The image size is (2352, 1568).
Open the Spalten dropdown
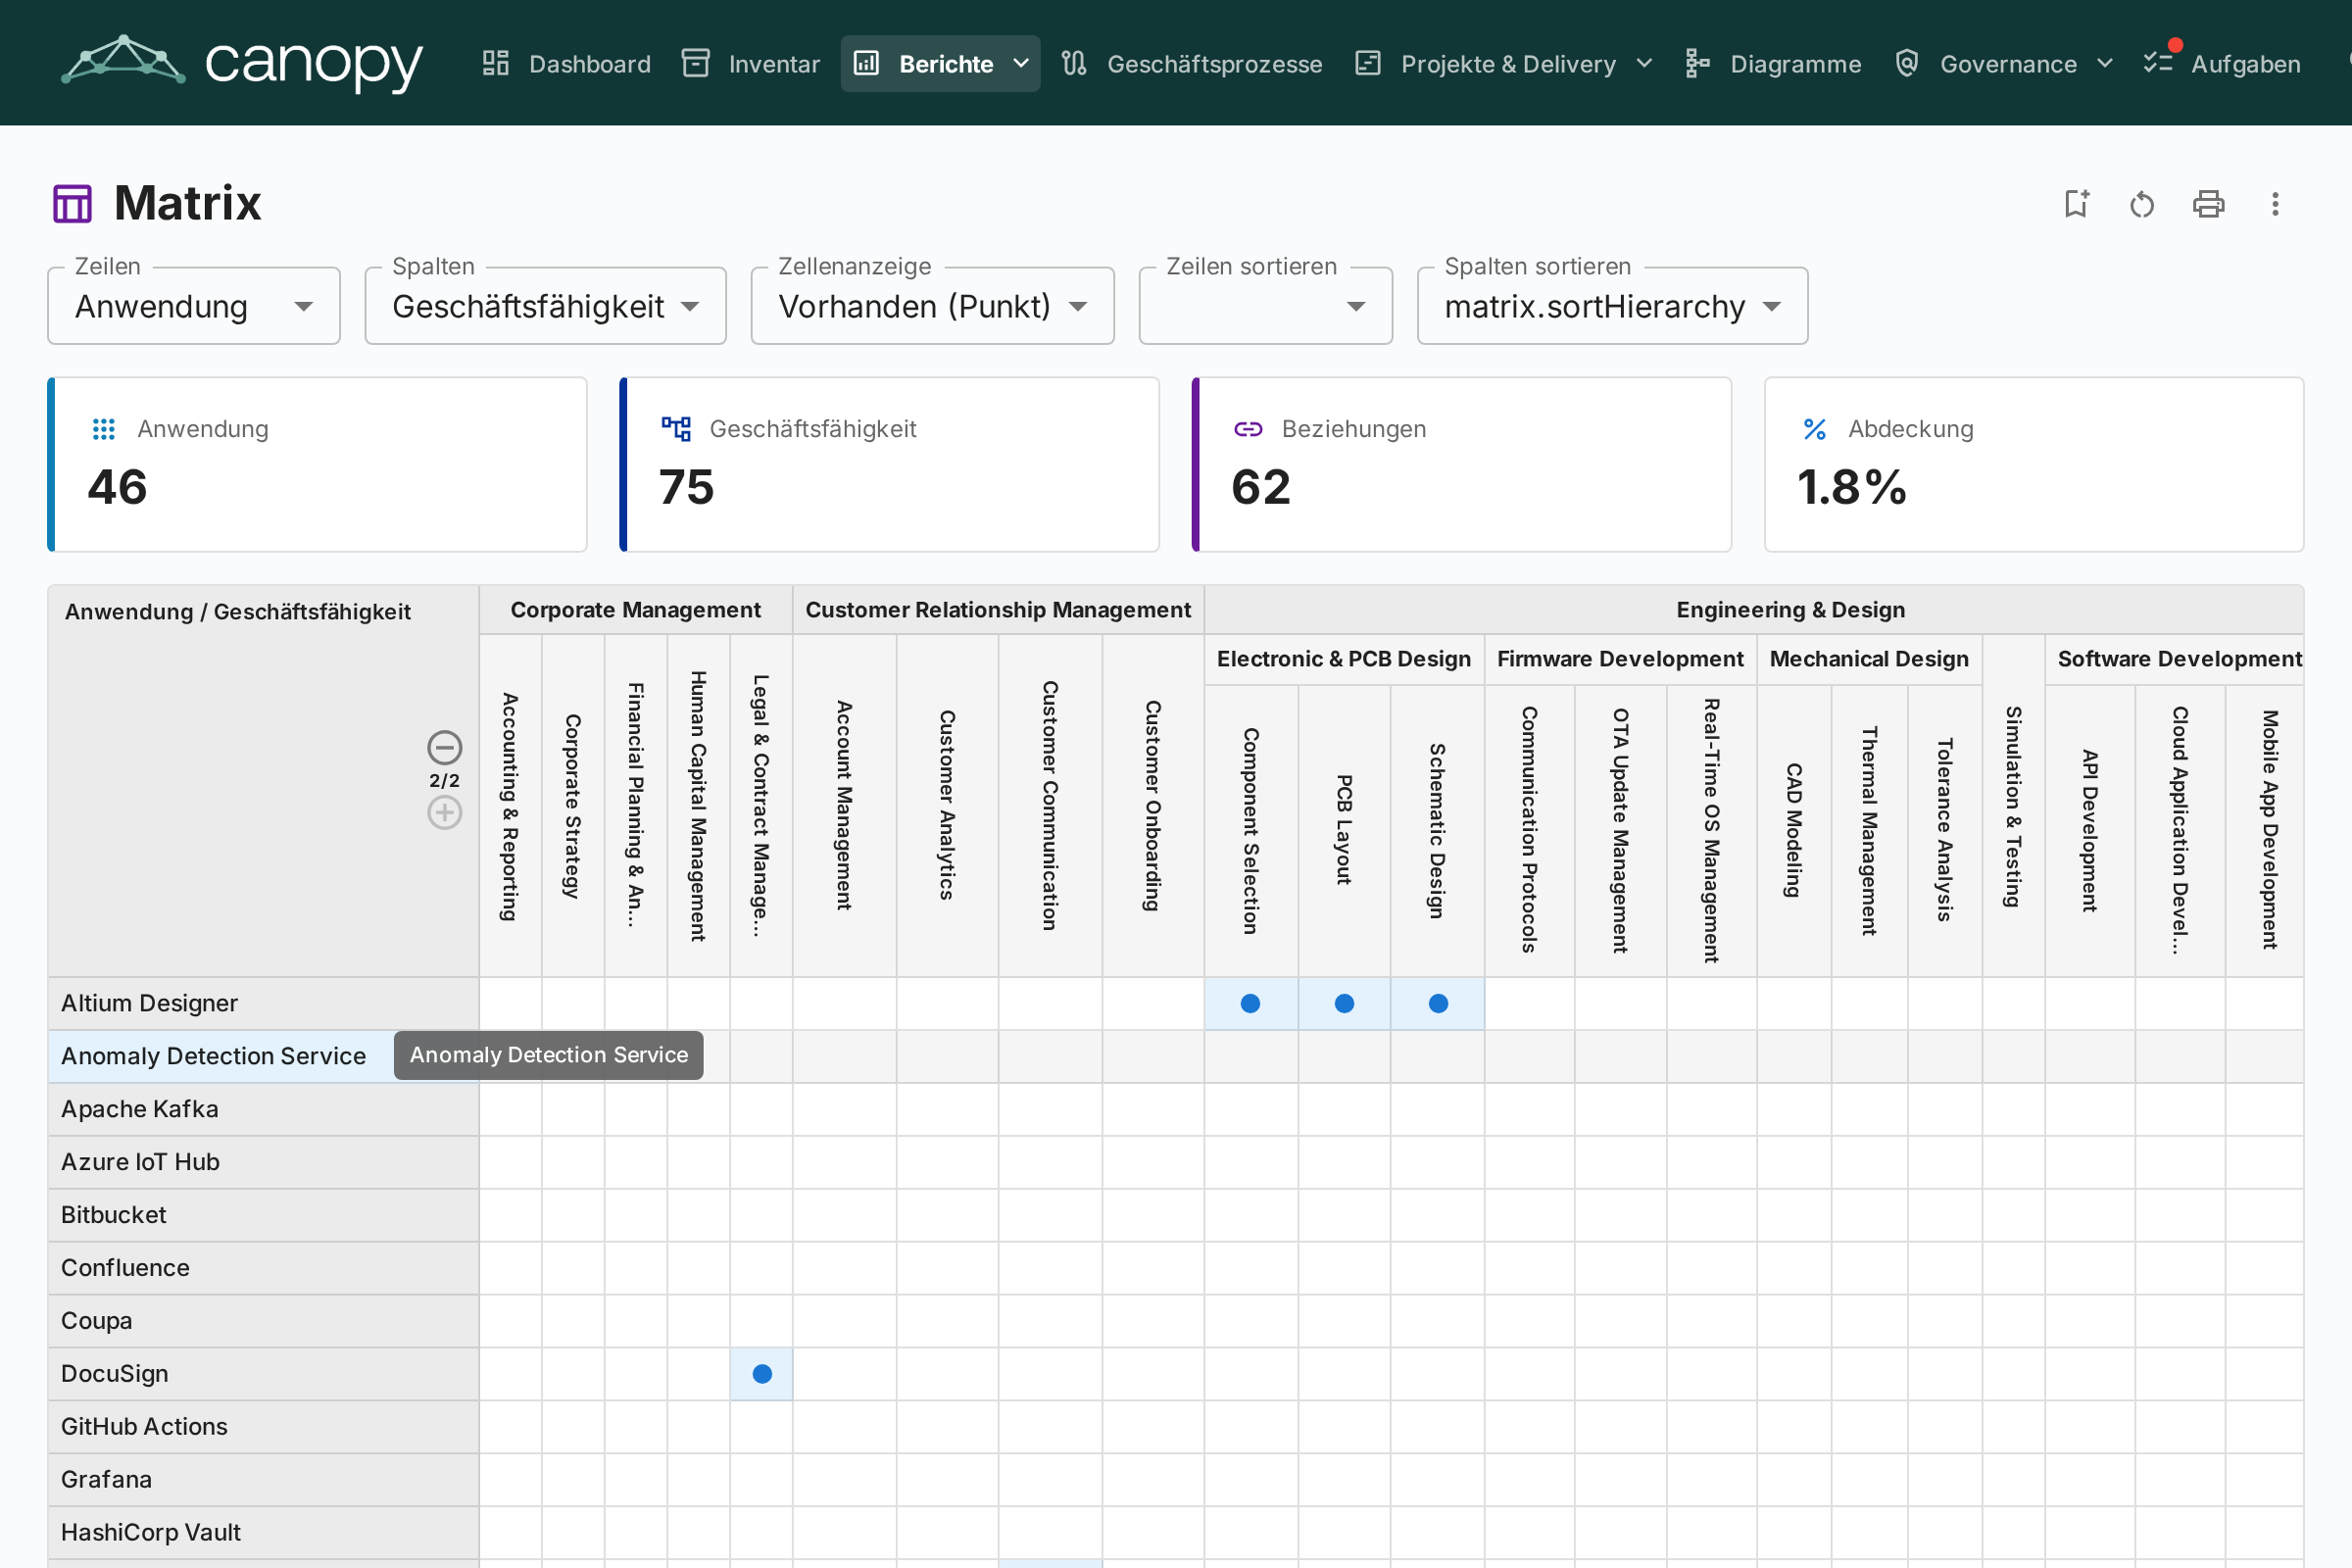click(x=546, y=306)
